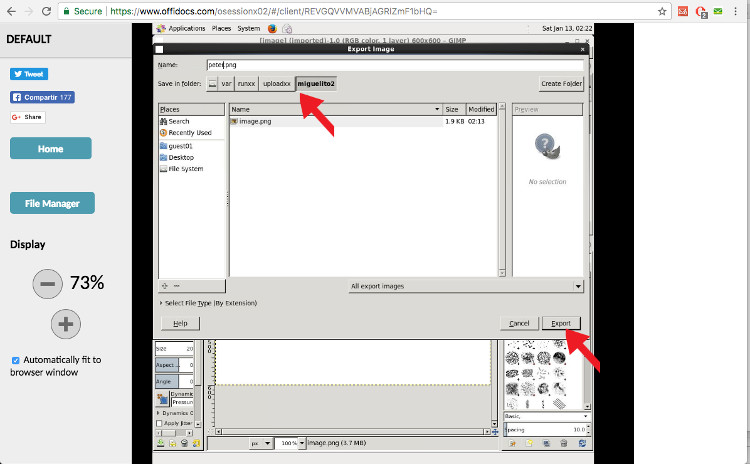Adjust the brush Spacing slider
This screenshot has width=750, height=464.
545,430
